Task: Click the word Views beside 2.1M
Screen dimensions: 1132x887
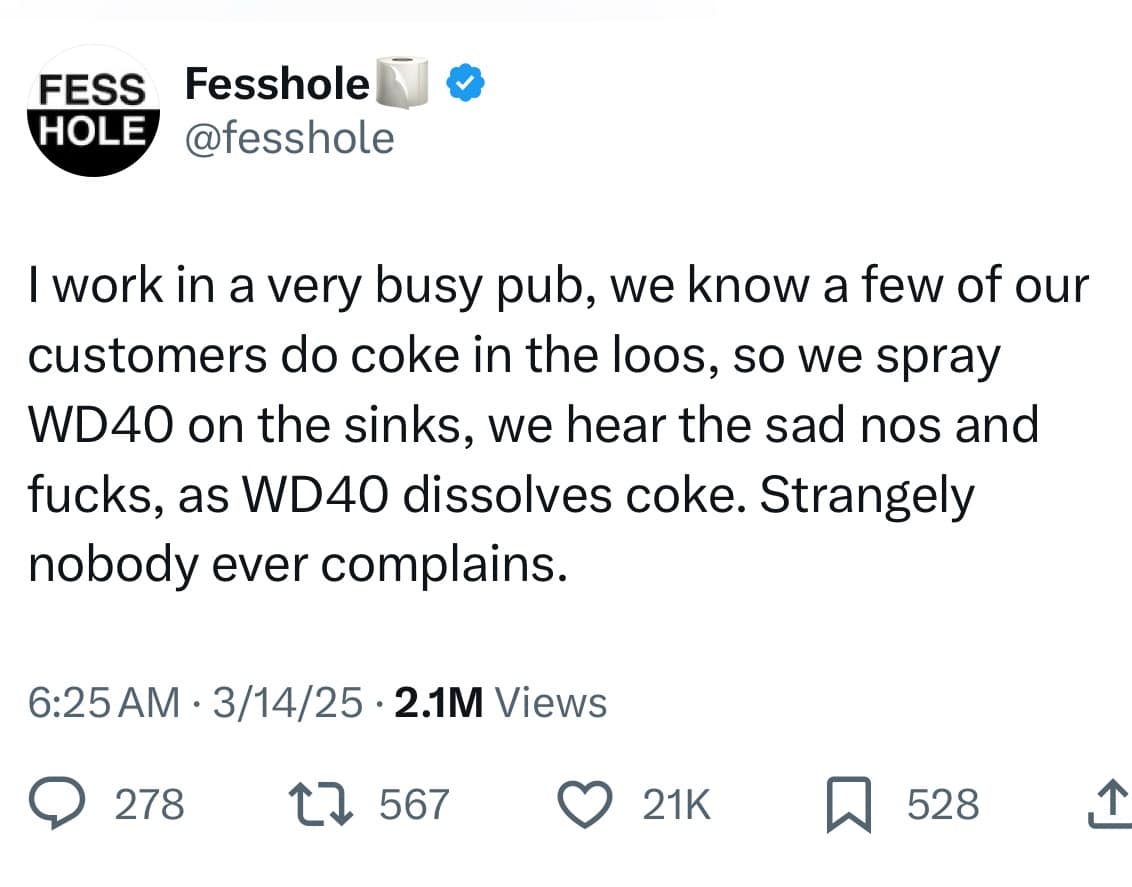Action: 551,703
